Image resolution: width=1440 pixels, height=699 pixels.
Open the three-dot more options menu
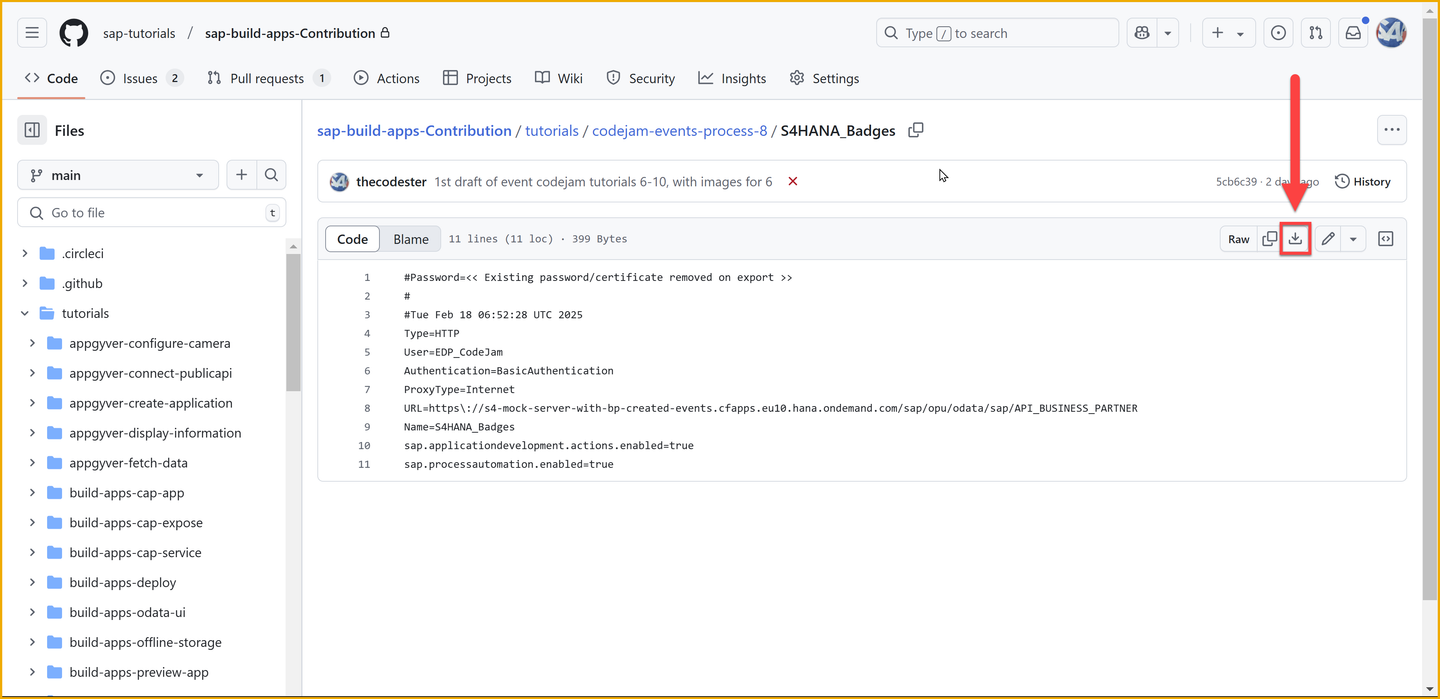tap(1392, 130)
